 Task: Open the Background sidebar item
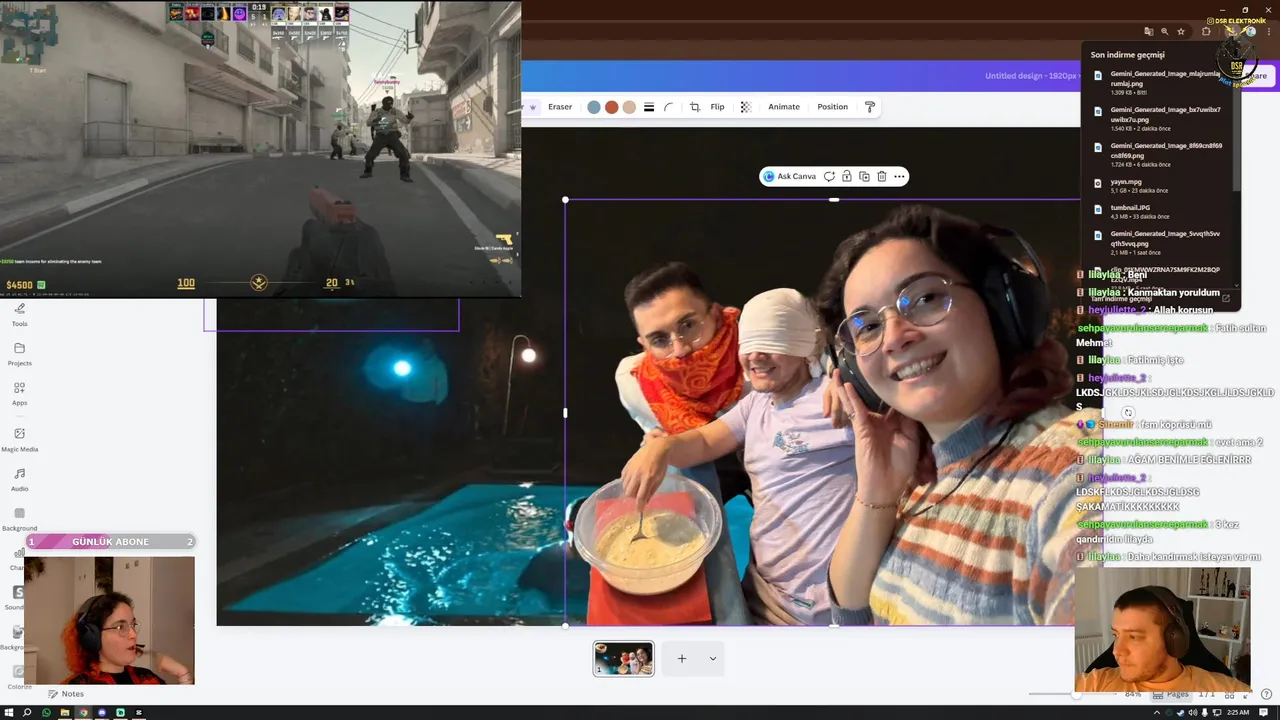coord(19,519)
